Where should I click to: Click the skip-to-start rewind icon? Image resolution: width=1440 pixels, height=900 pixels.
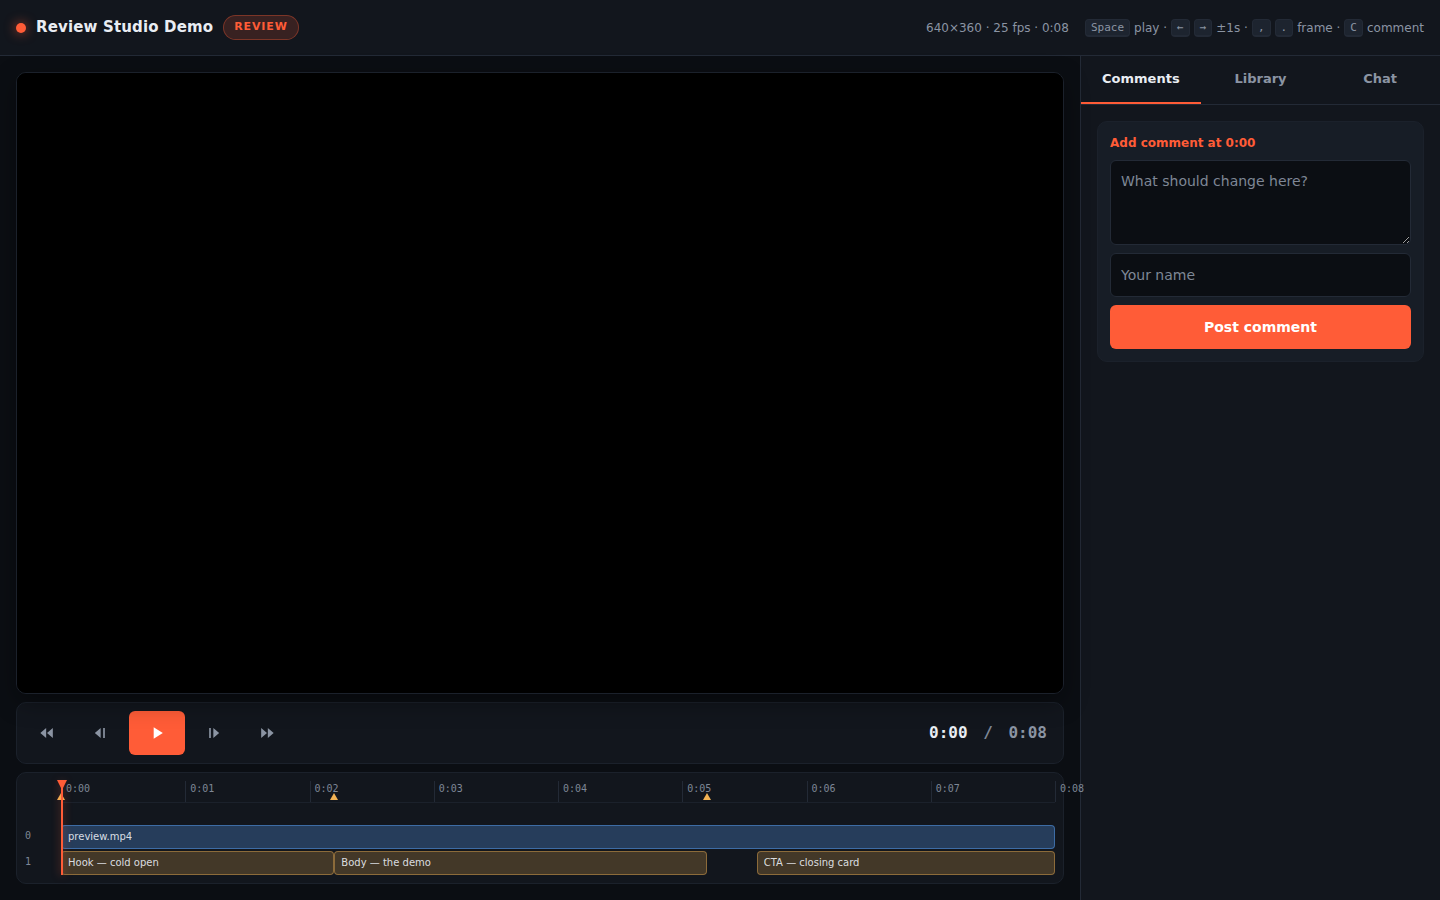47,733
